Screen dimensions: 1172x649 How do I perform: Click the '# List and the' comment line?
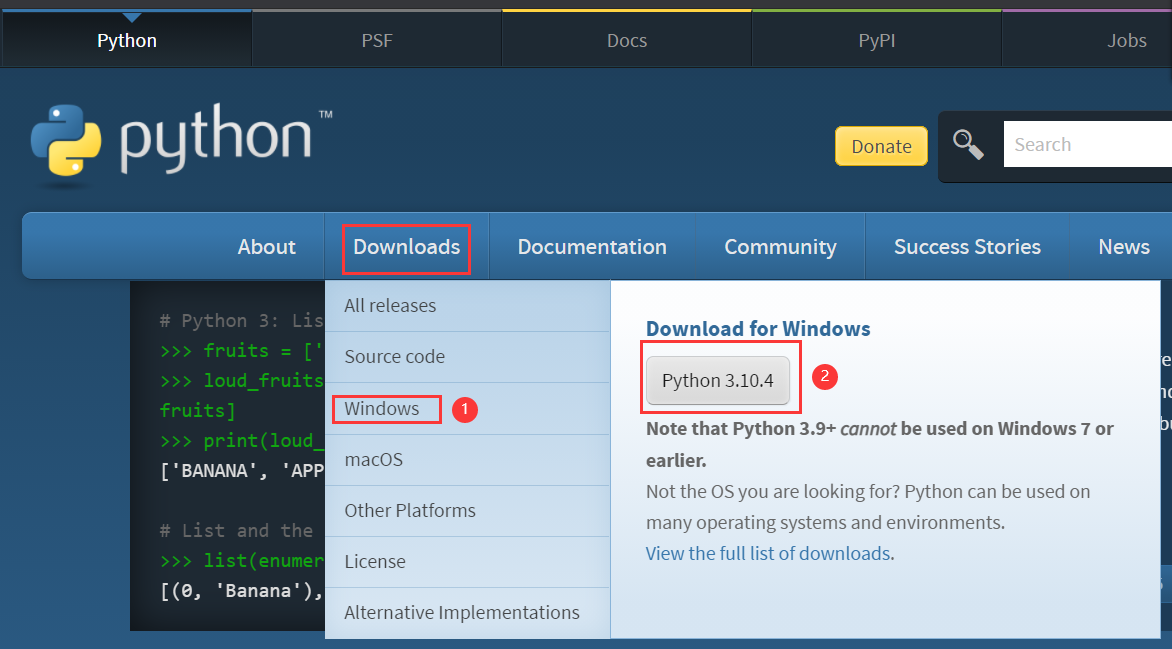(x=236, y=531)
